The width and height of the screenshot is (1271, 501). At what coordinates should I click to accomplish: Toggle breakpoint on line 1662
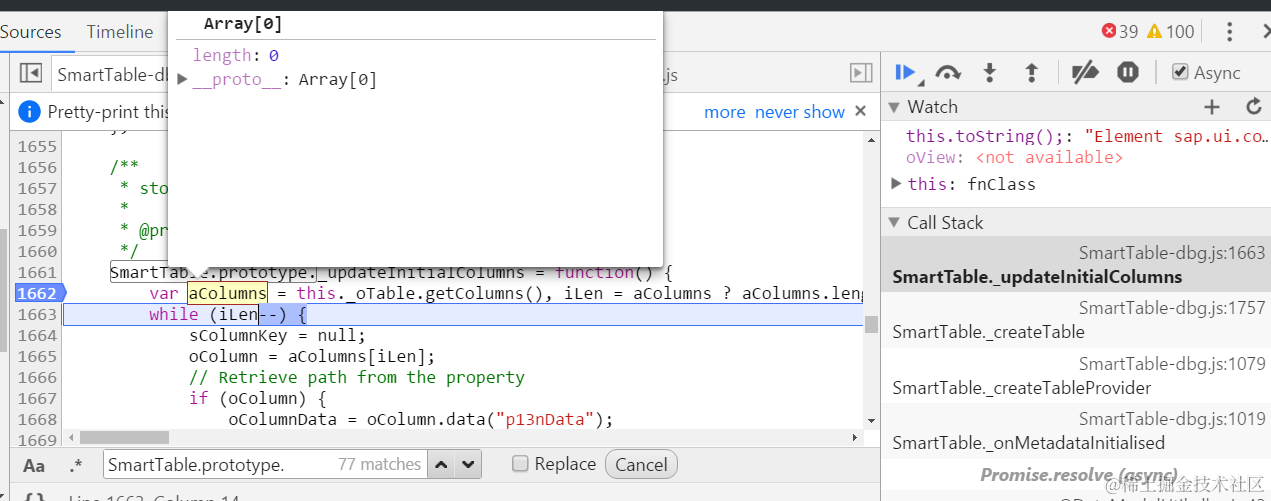[x=38, y=293]
